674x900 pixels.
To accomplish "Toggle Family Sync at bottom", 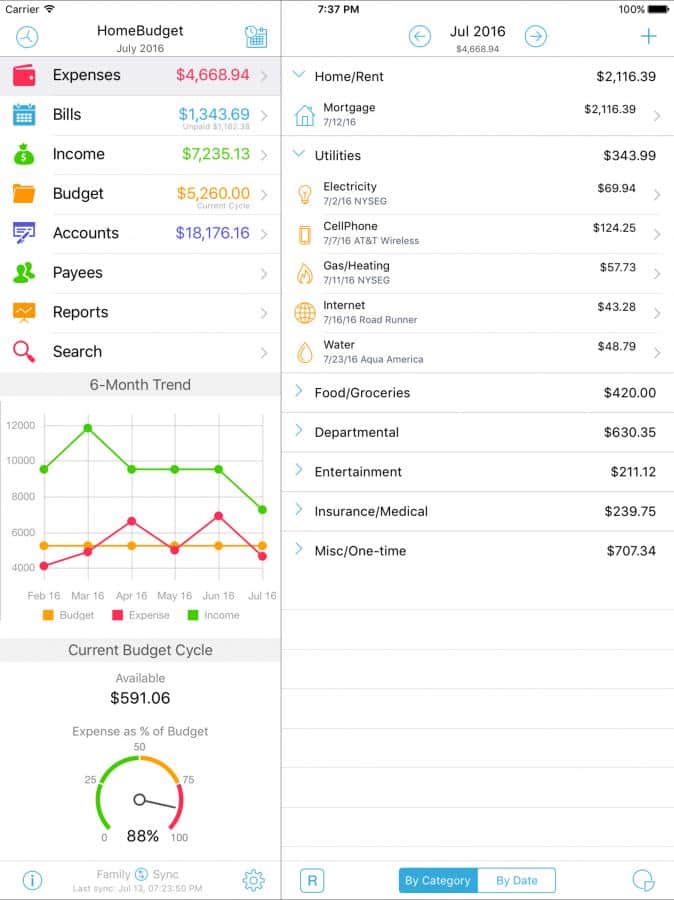I will pyautogui.click(x=140, y=874).
